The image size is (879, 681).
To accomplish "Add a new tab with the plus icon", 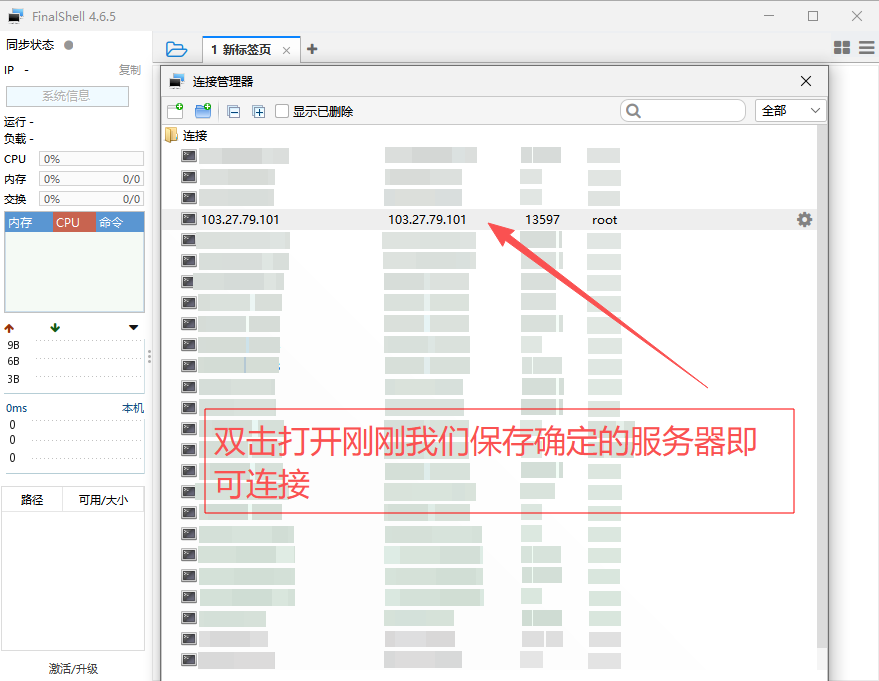I will [312, 49].
